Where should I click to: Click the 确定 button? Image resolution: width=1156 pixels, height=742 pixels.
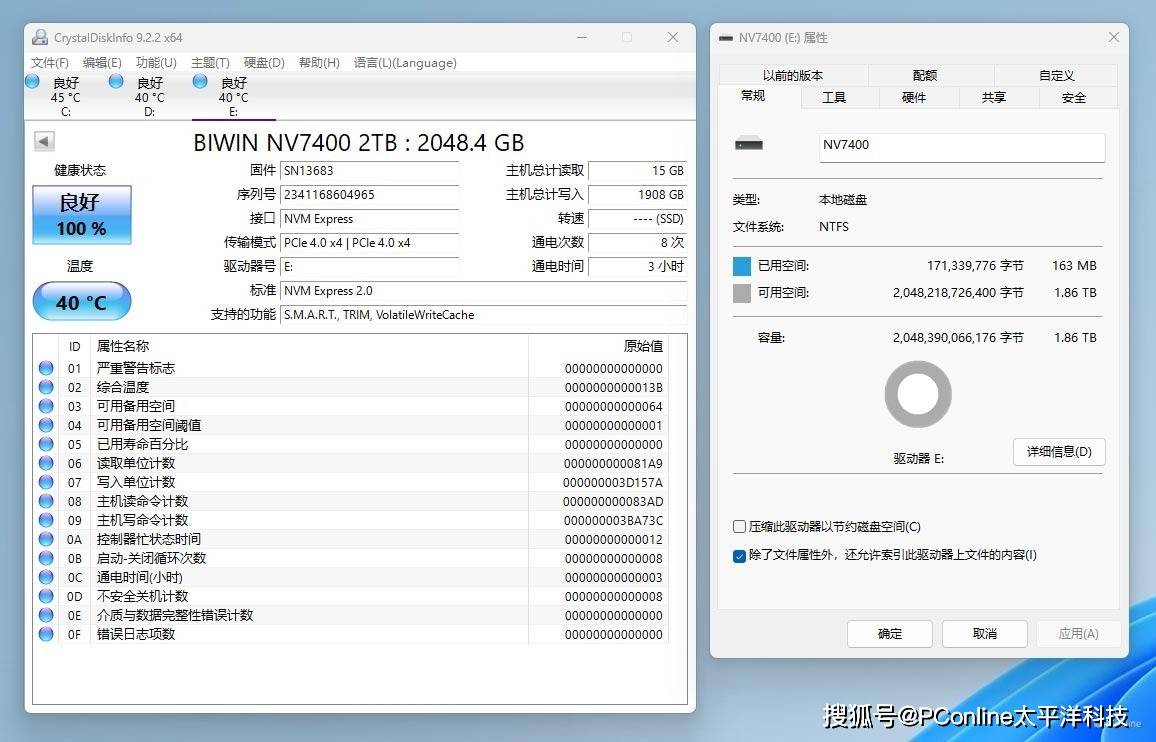(x=889, y=634)
